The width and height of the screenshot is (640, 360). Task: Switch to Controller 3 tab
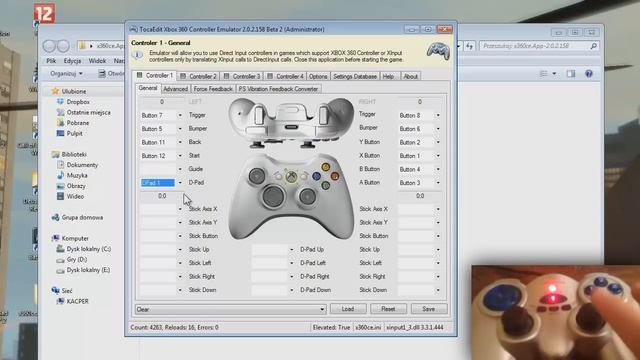coord(242,76)
